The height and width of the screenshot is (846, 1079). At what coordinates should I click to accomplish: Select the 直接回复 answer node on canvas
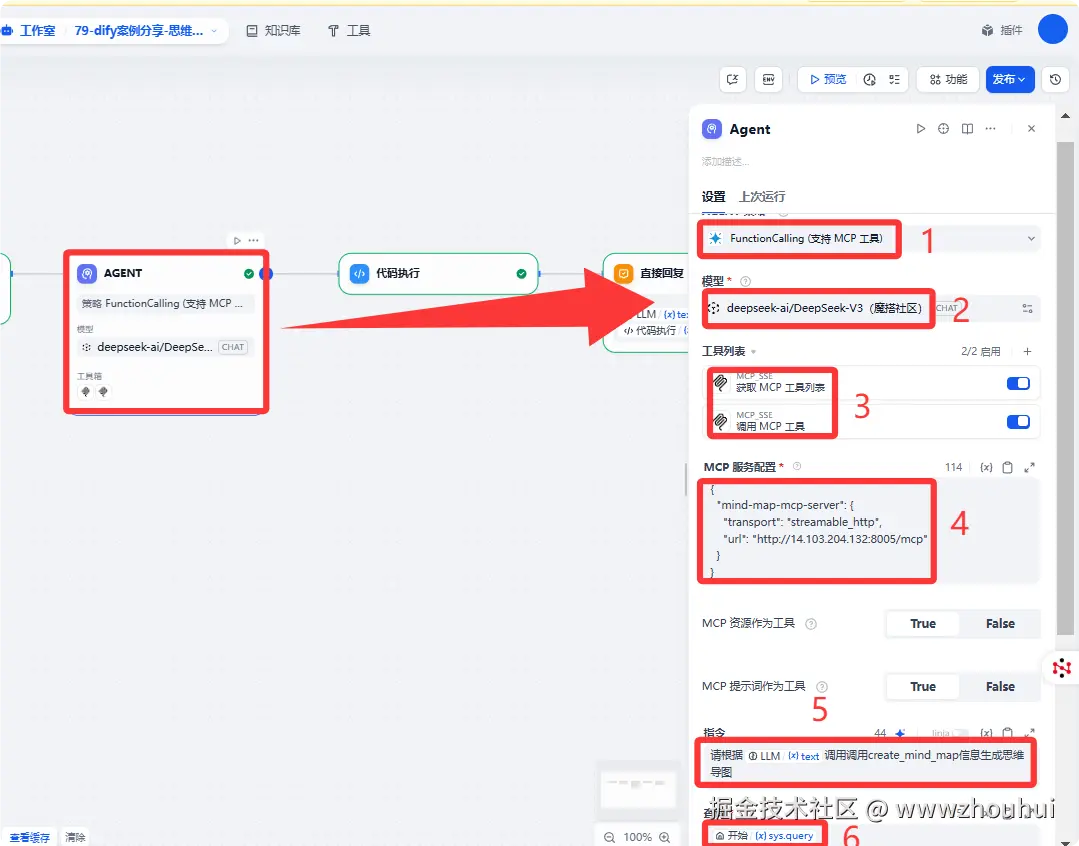(647, 303)
